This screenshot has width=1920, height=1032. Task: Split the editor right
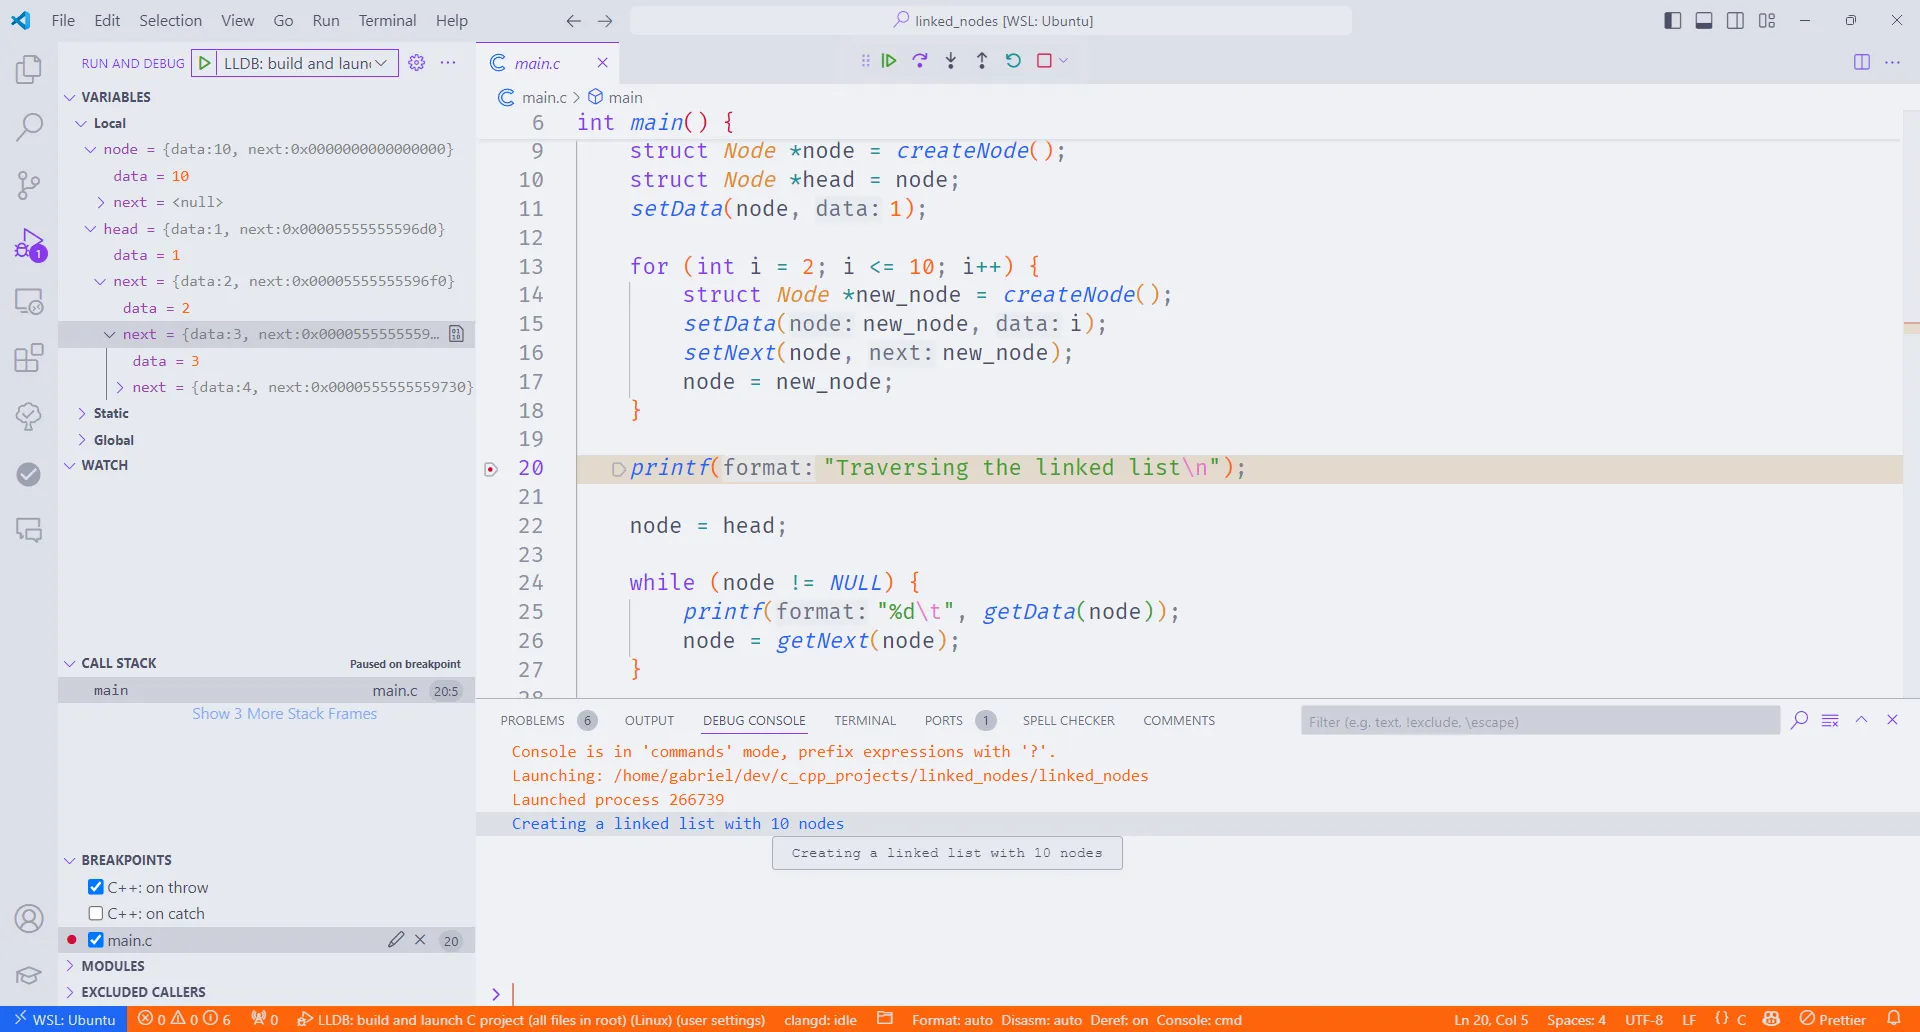coord(1862,62)
